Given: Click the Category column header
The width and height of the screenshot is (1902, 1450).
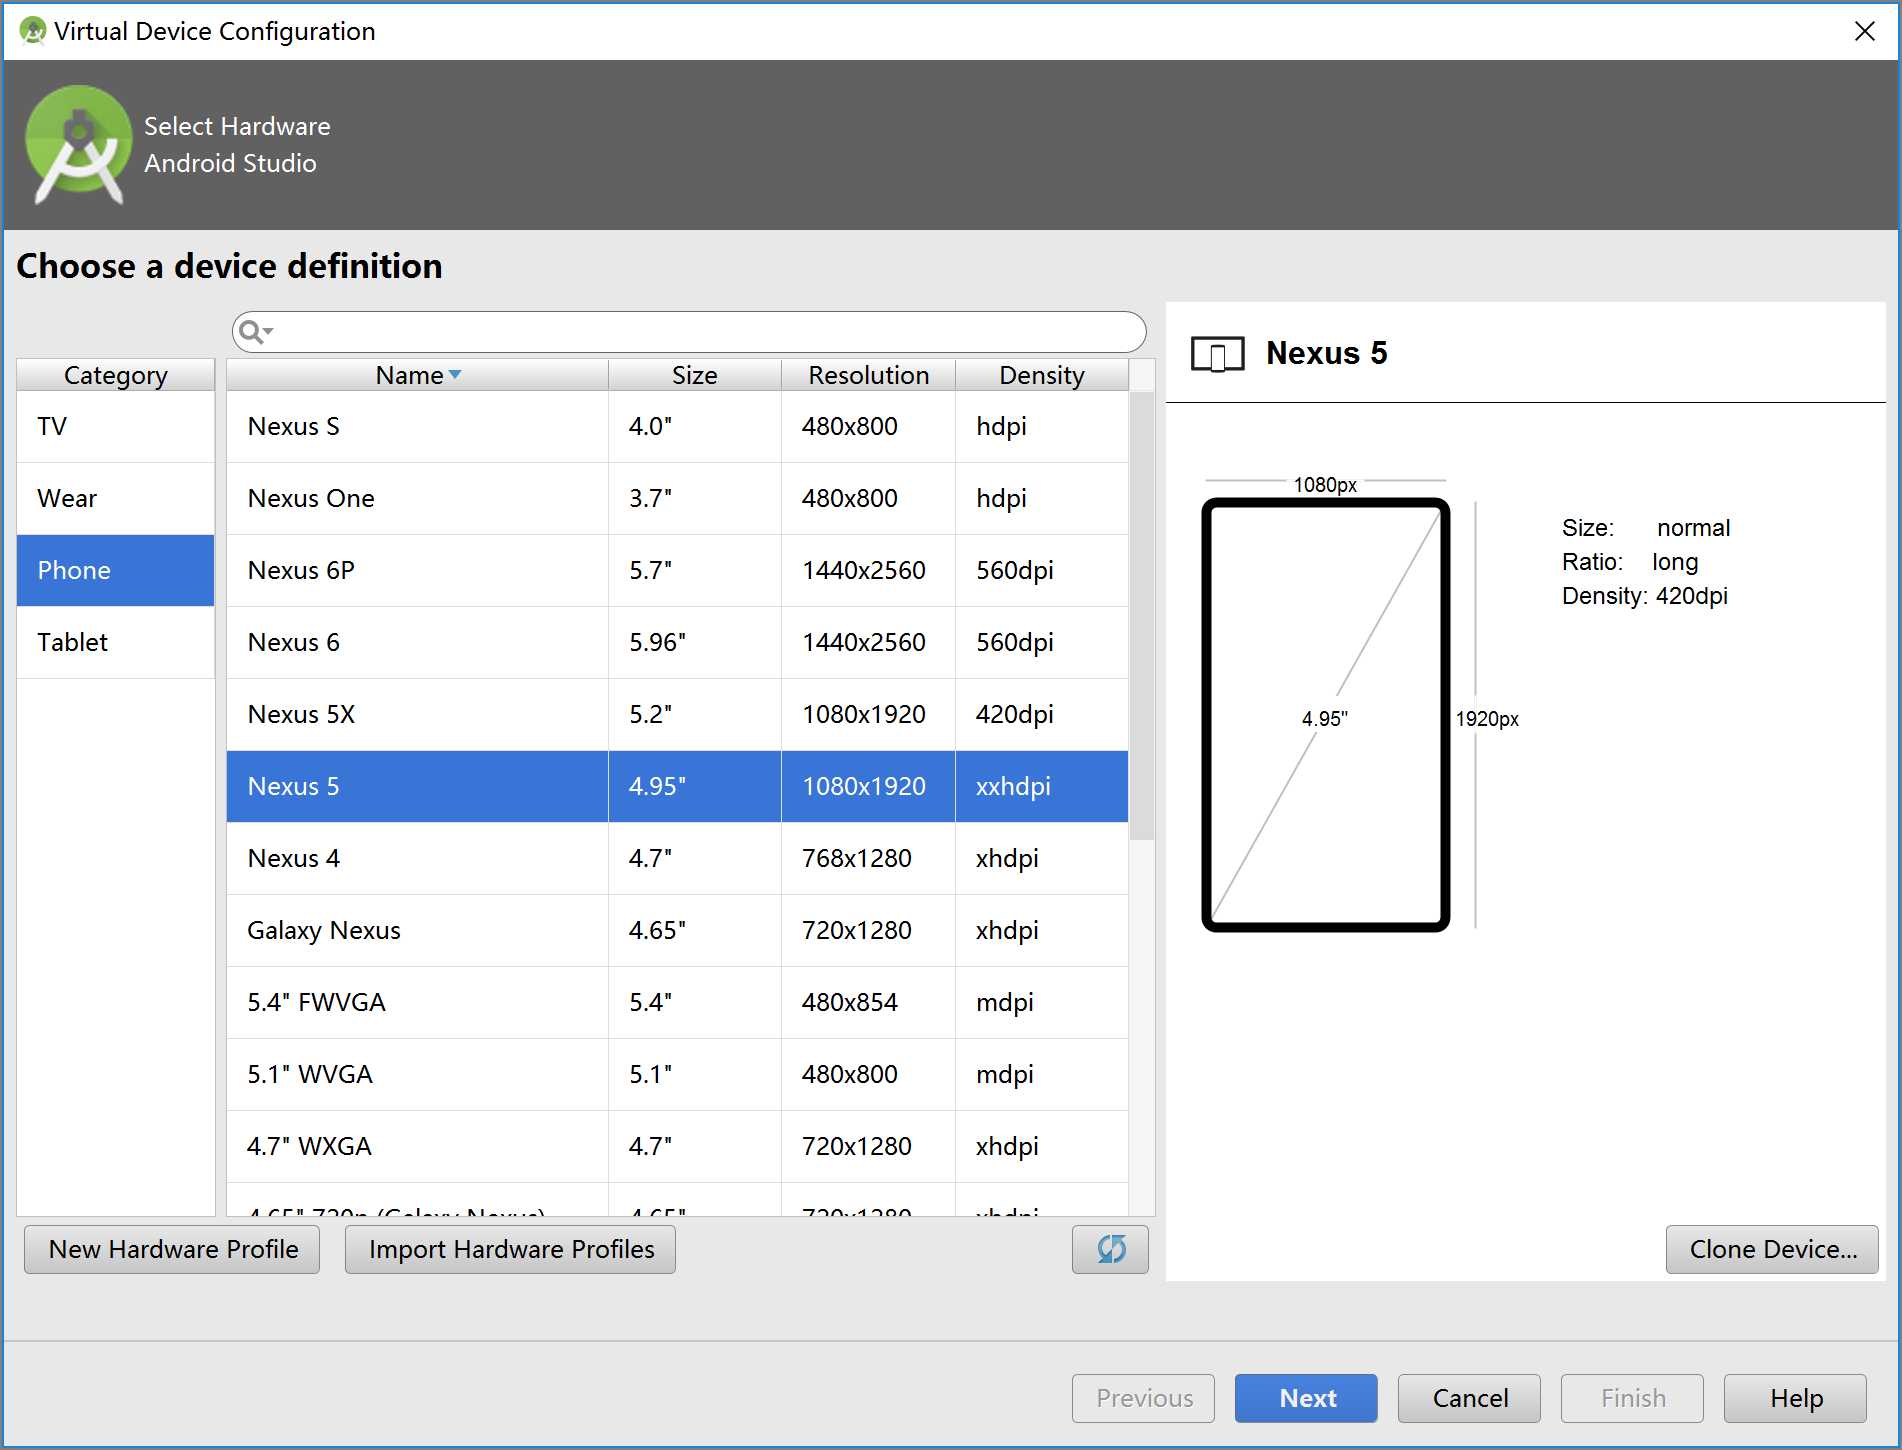Looking at the screenshot, I should pos(115,375).
